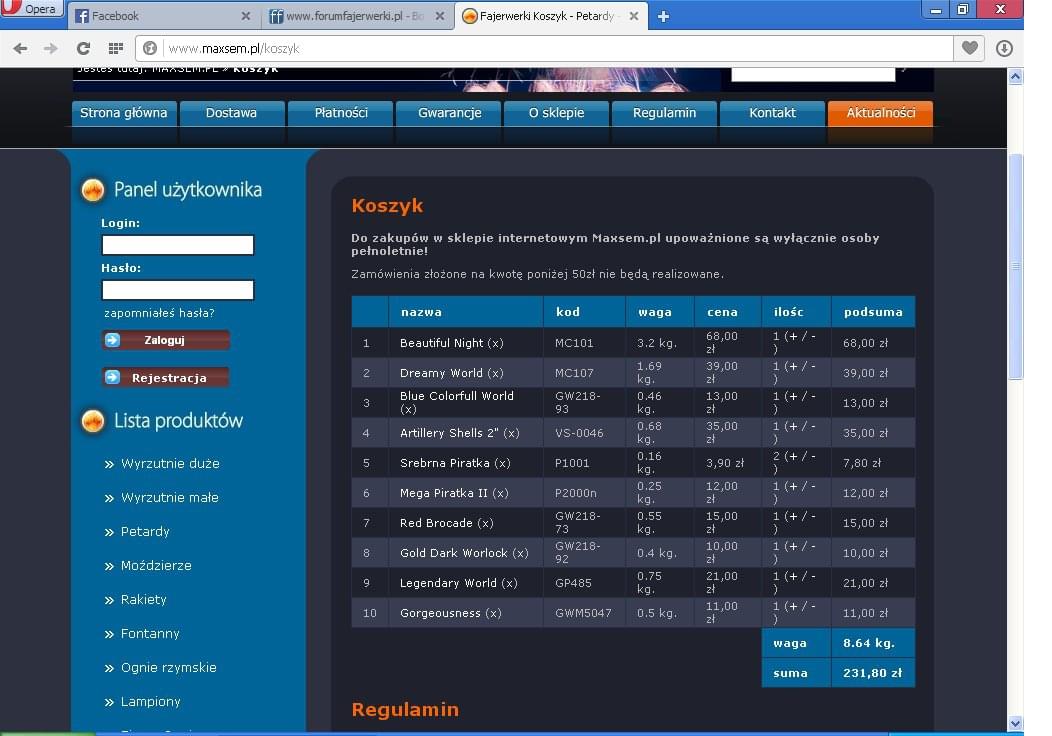This screenshot has height=736, width=1052.
Task: Open a new tab with plus icon
Action: pyautogui.click(x=663, y=17)
